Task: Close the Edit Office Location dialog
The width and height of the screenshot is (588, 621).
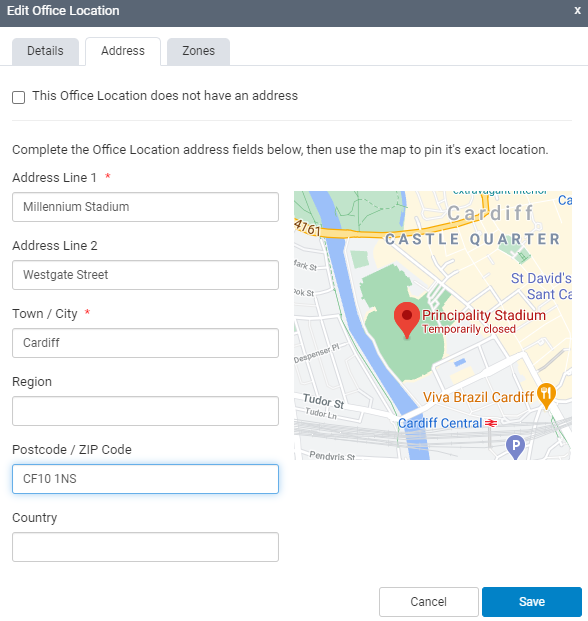Action: [578, 11]
